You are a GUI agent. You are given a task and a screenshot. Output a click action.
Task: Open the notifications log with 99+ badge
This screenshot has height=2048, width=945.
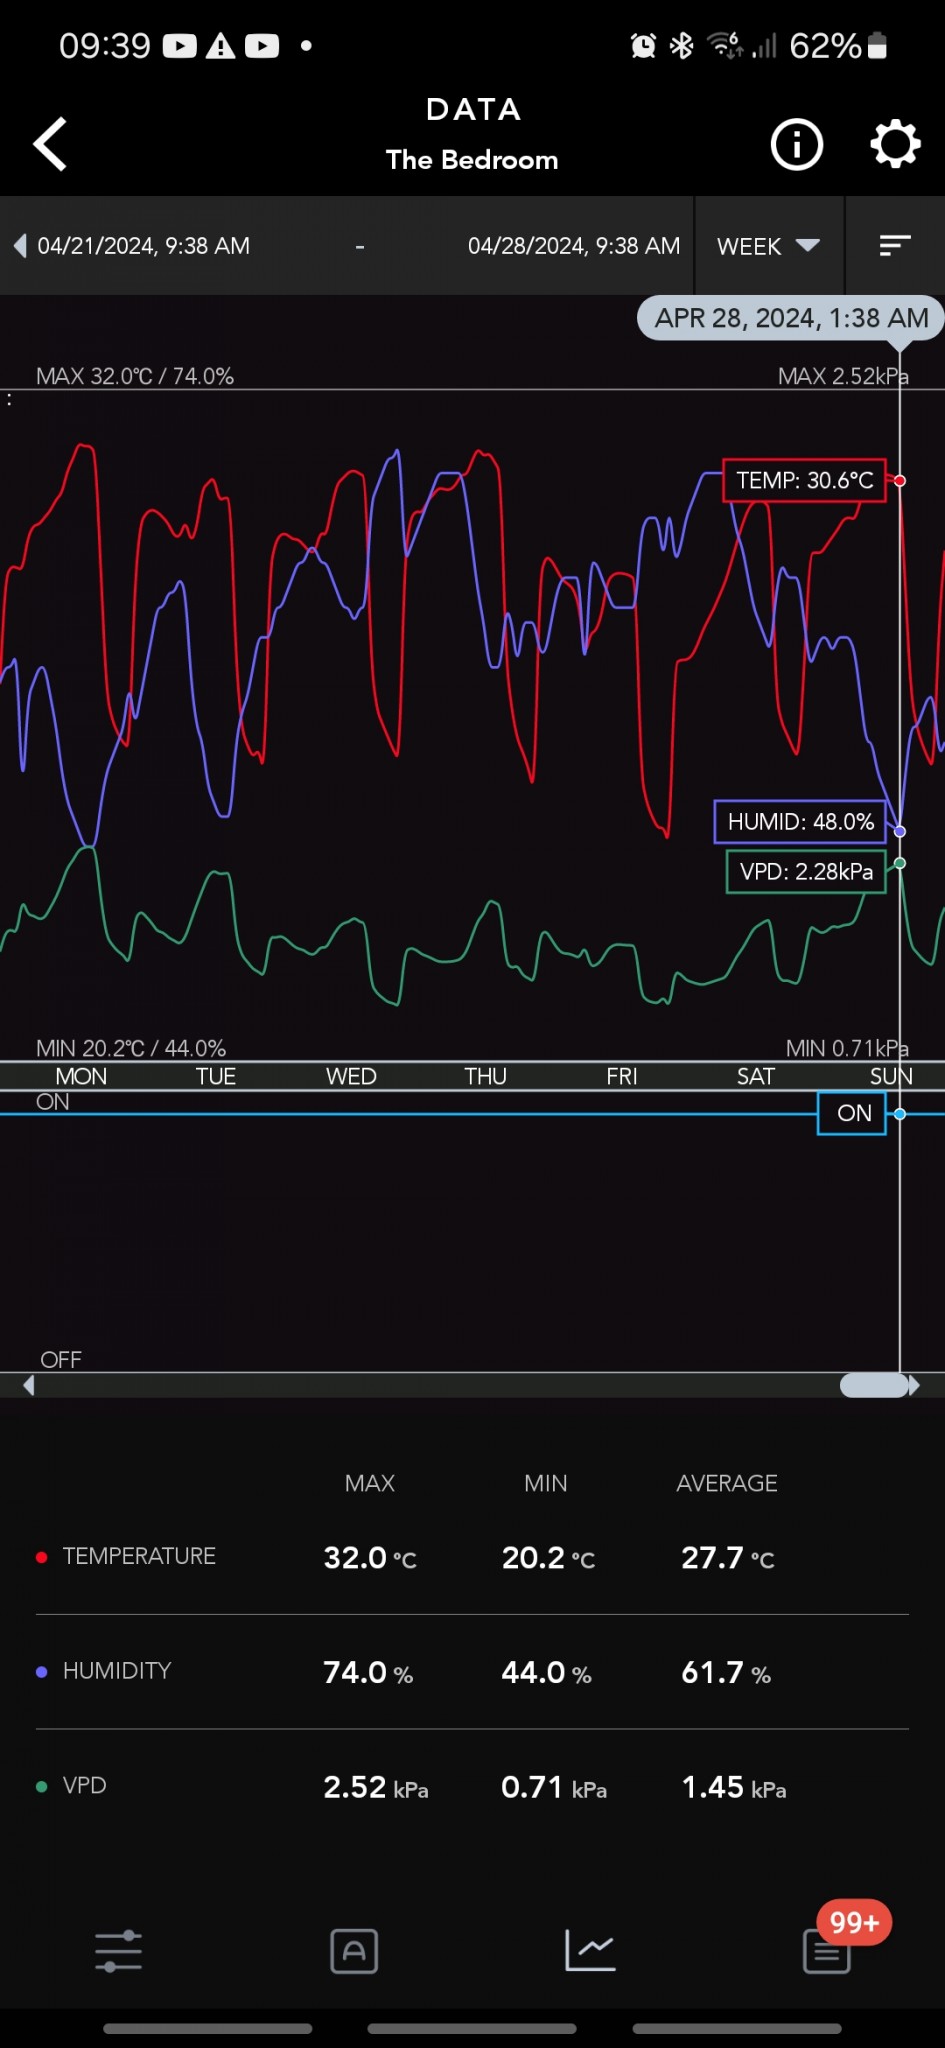pos(827,1951)
